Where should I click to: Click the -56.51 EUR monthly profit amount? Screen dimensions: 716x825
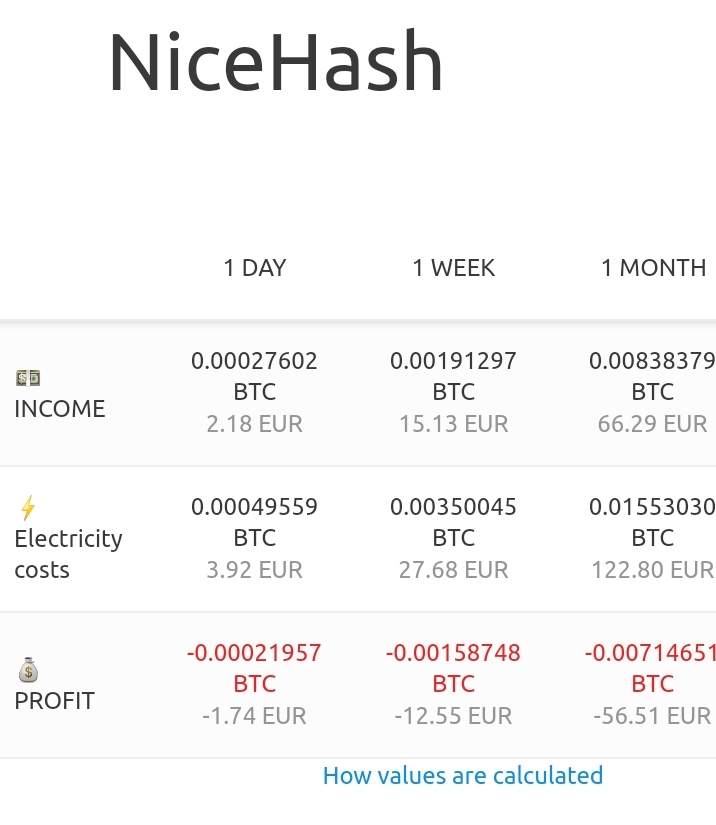652,716
